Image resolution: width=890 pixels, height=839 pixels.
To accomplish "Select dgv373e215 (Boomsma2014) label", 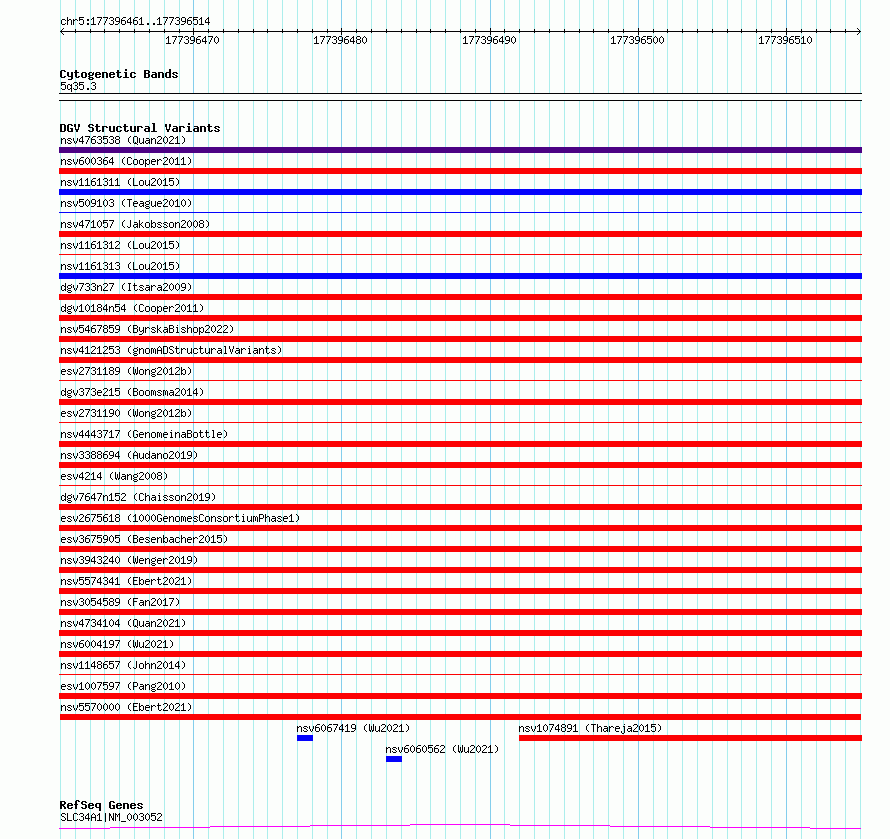I will tap(132, 392).
